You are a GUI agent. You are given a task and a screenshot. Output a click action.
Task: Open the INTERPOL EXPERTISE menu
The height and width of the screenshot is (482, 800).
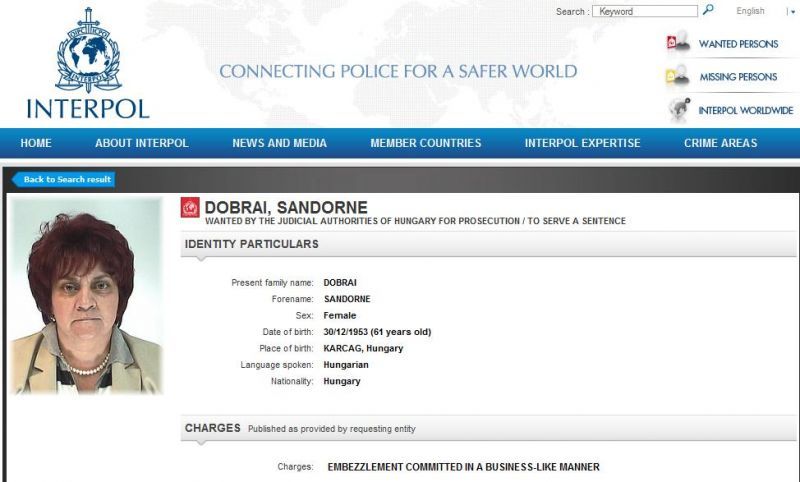tap(583, 143)
